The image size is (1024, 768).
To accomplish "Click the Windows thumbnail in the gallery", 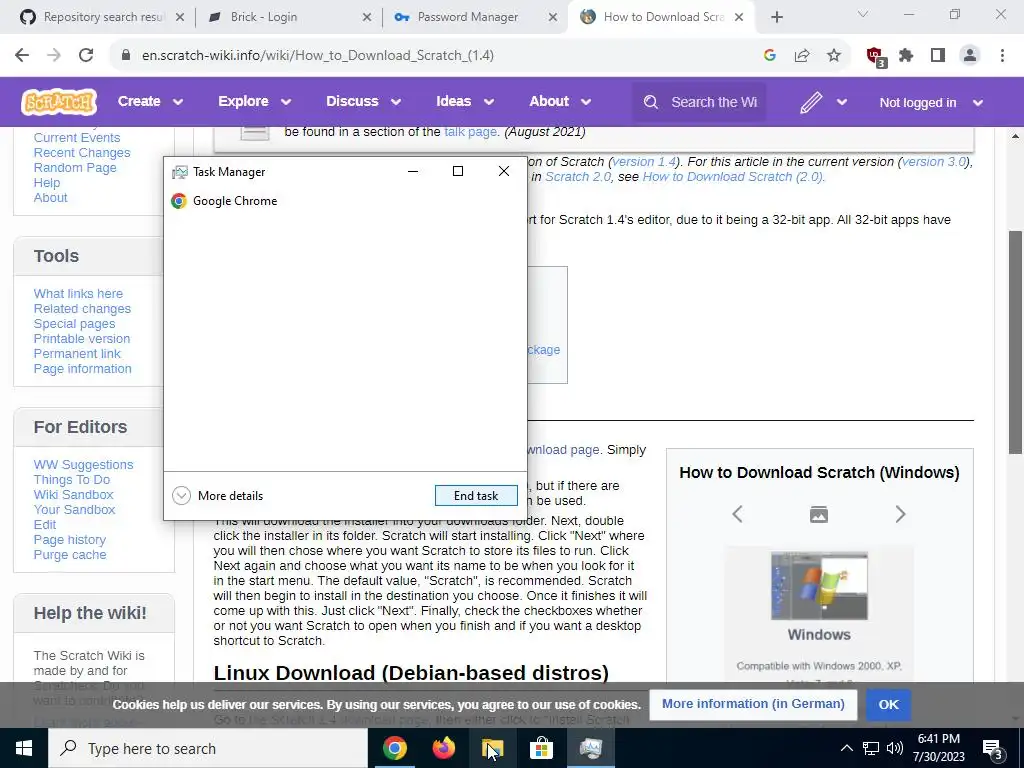I will pos(819,586).
